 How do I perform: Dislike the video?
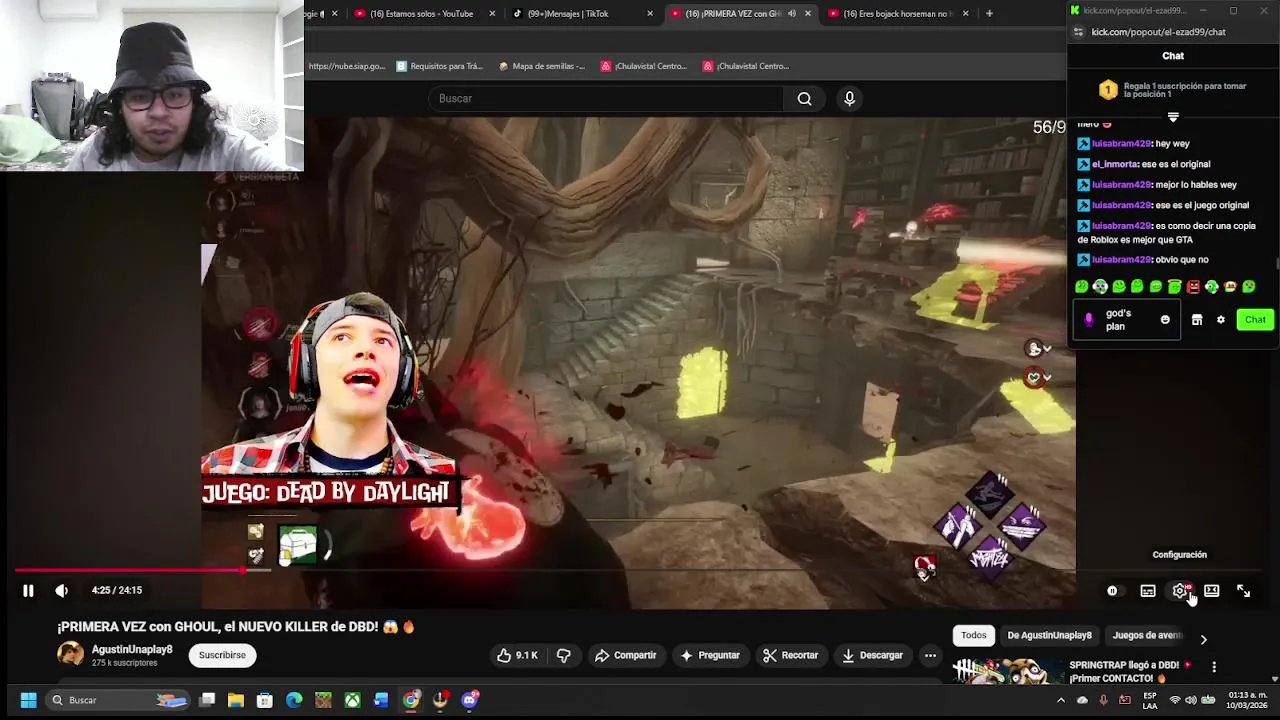click(x=564, y=655)
